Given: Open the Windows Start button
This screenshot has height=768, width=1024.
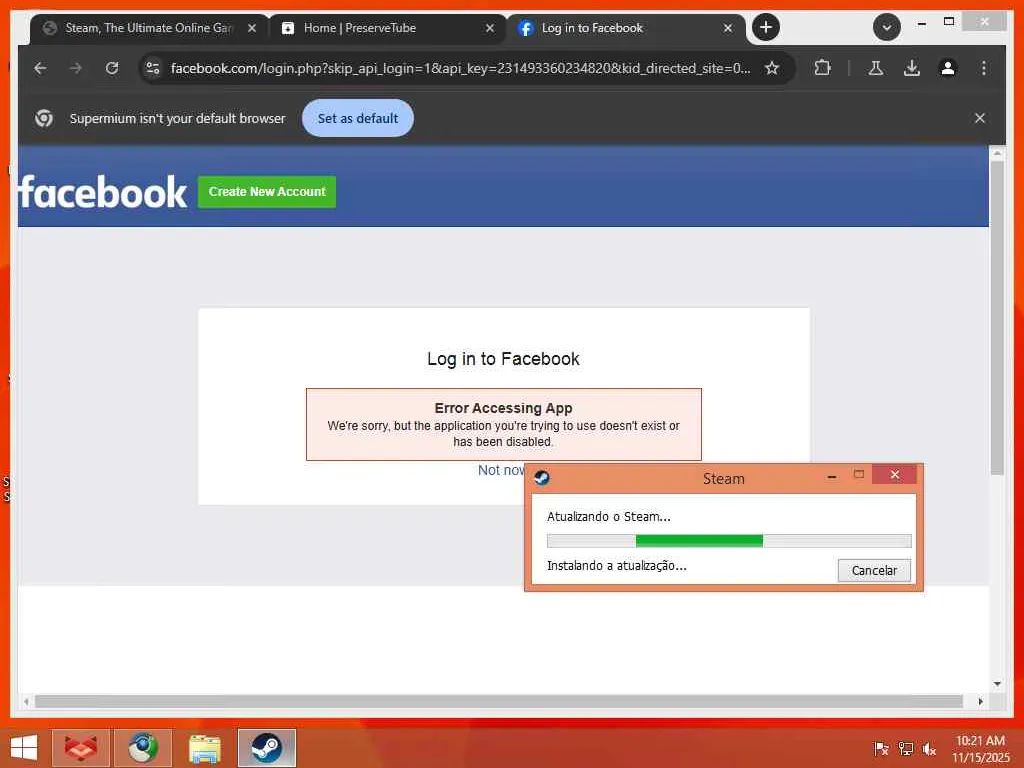Looking at the screenshot, I should pyautogui.click(x=24, y=748).
